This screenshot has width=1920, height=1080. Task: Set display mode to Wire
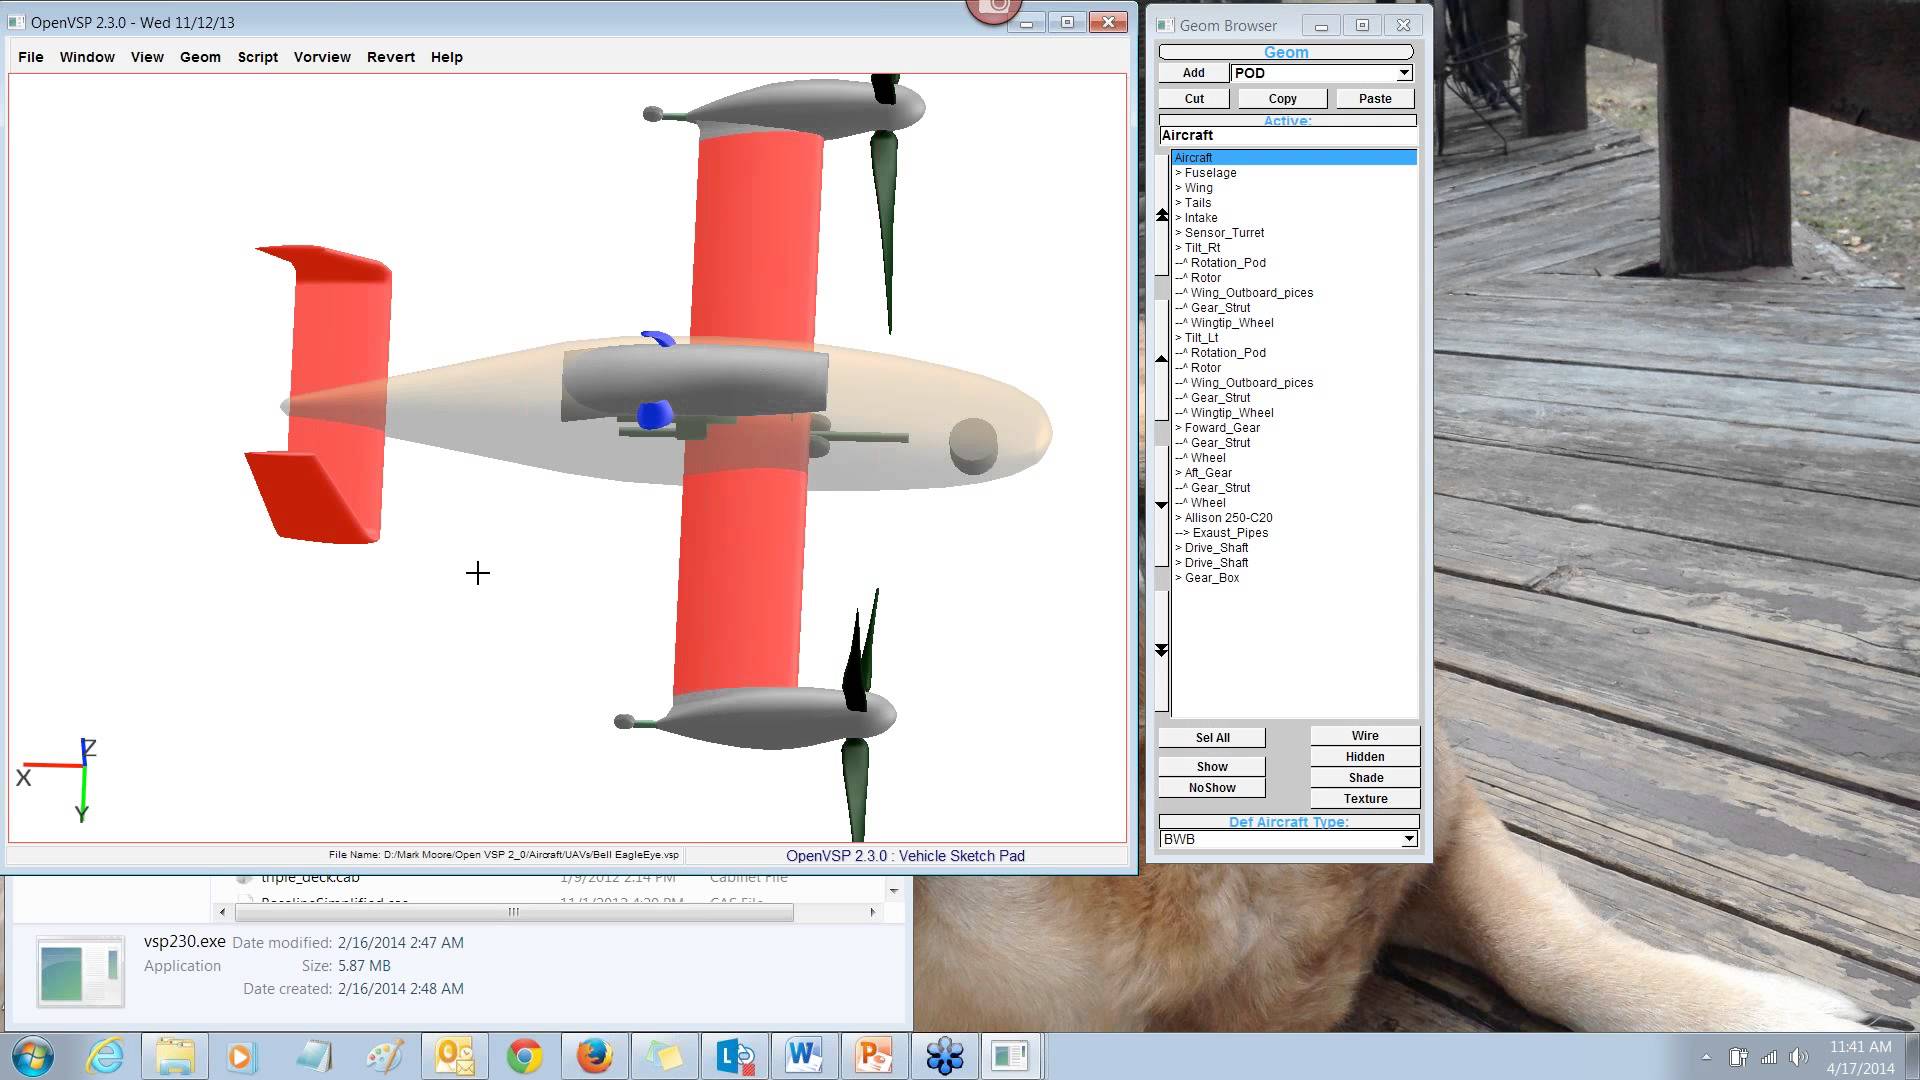point(1364,736)
